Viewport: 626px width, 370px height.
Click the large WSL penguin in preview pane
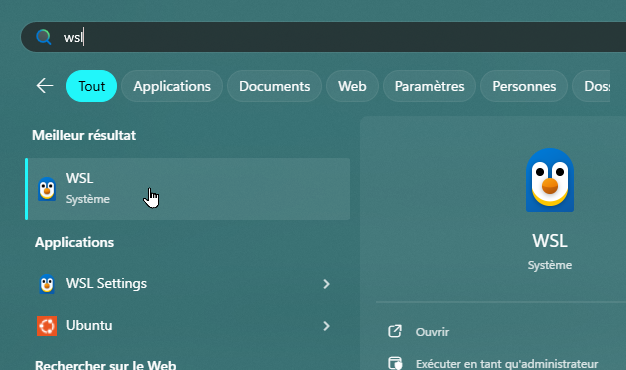tap(550, 180)
